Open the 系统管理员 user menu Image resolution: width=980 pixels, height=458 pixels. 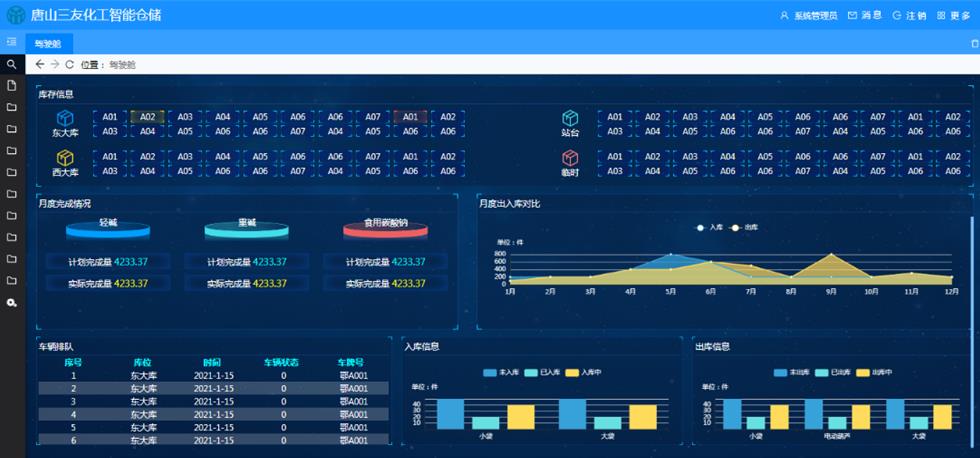[x=808, y=16]
